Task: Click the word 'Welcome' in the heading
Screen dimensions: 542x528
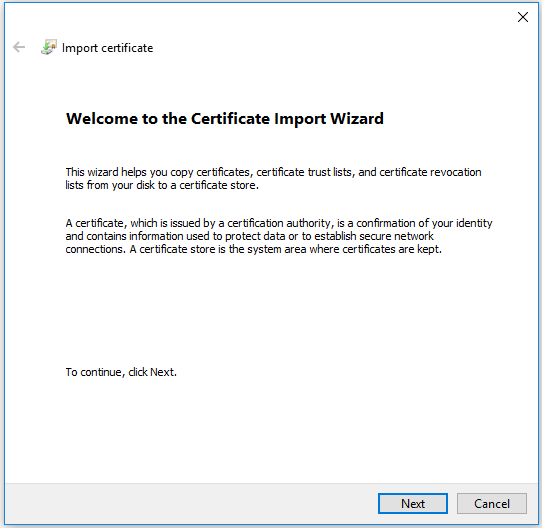Action: (102, 119)
